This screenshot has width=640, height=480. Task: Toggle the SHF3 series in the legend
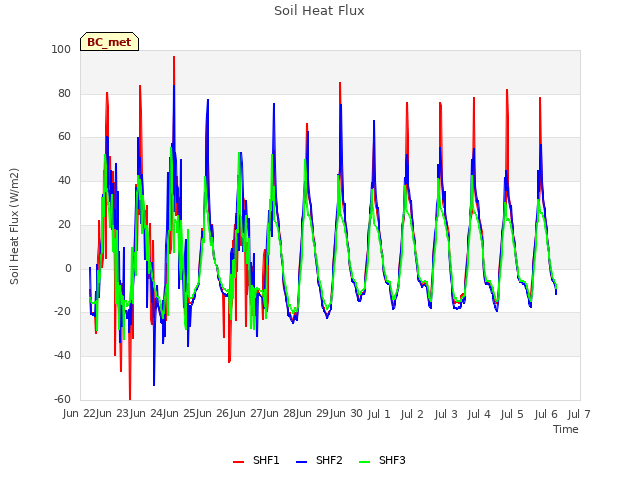tap(382, 460)
